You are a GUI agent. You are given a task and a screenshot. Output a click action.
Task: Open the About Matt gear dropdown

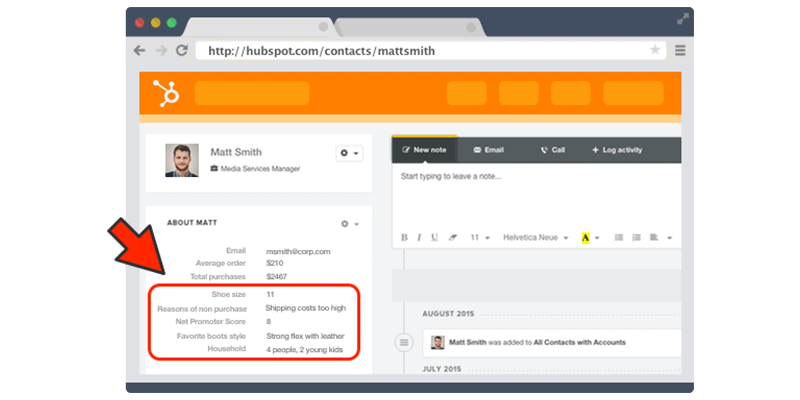(350, 224)
